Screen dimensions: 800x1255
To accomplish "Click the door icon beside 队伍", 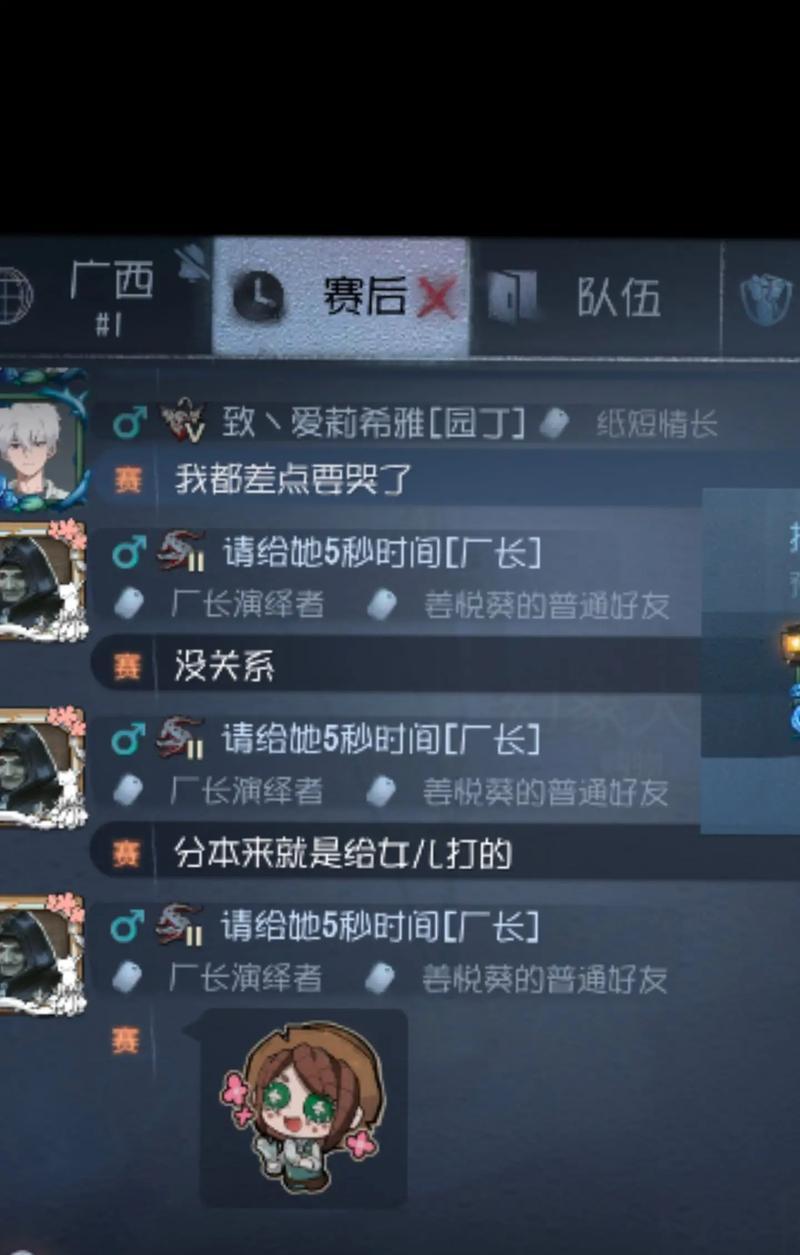I will [512, 296].
